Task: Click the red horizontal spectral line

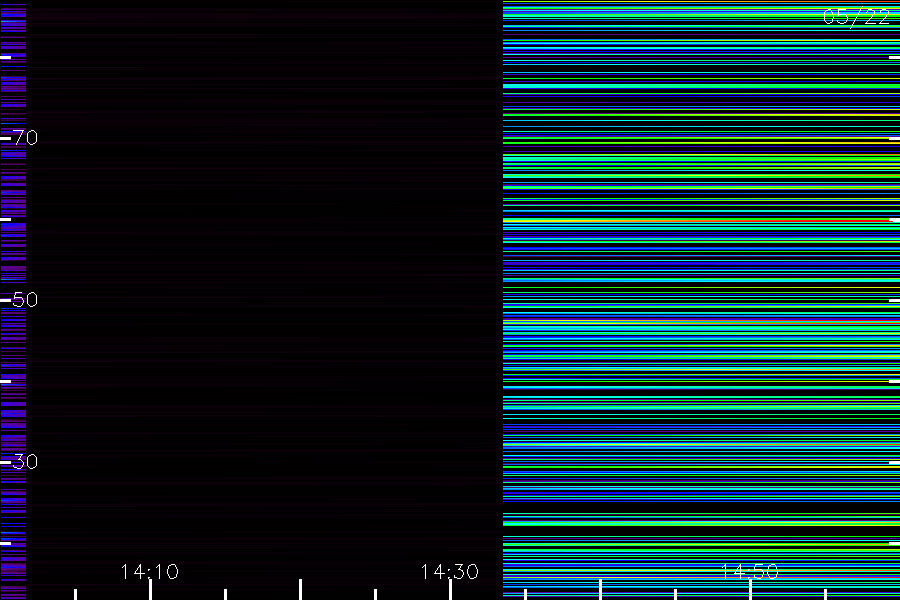Action: [x=697, y=220]
